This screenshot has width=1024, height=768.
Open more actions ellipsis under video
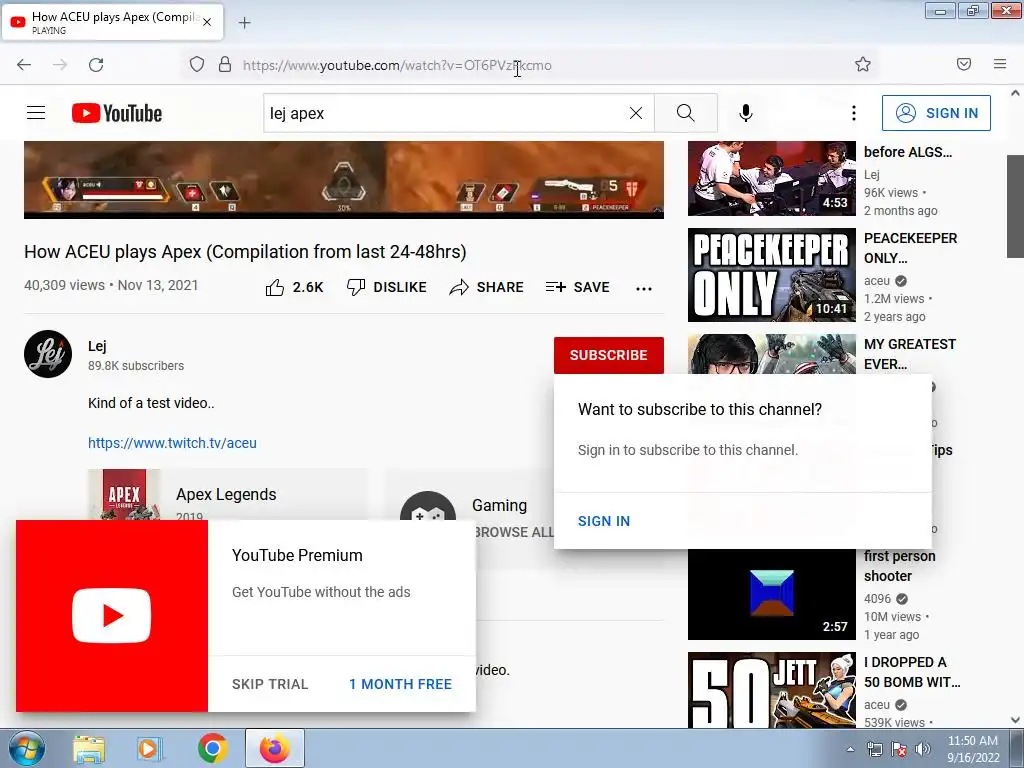(644, 289)
